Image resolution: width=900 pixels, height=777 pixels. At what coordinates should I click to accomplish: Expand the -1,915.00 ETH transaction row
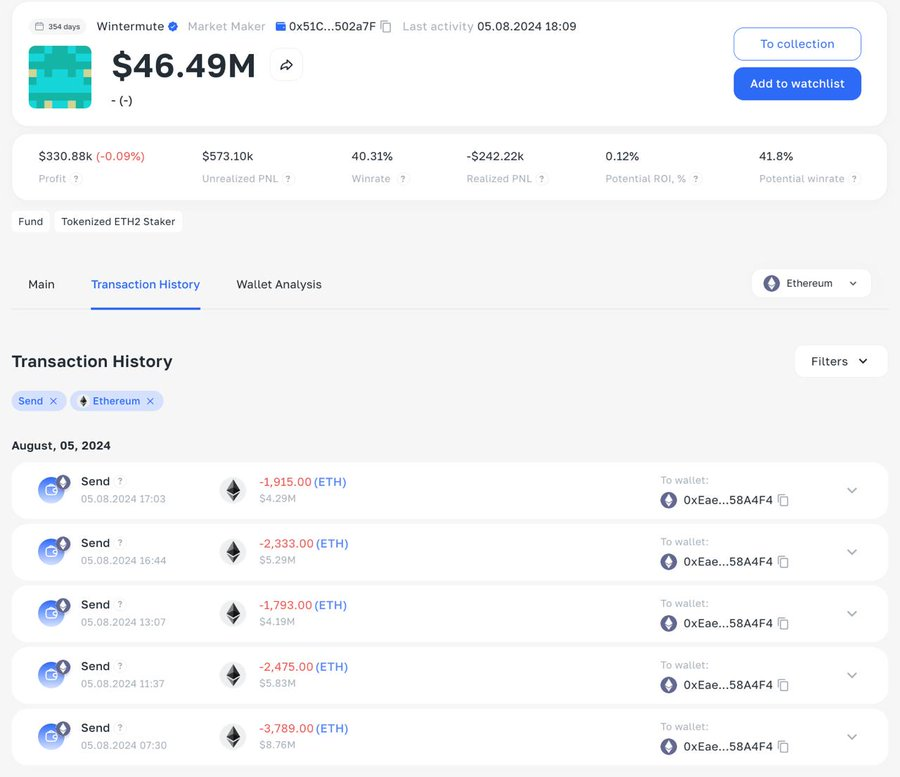pos(852,491)
